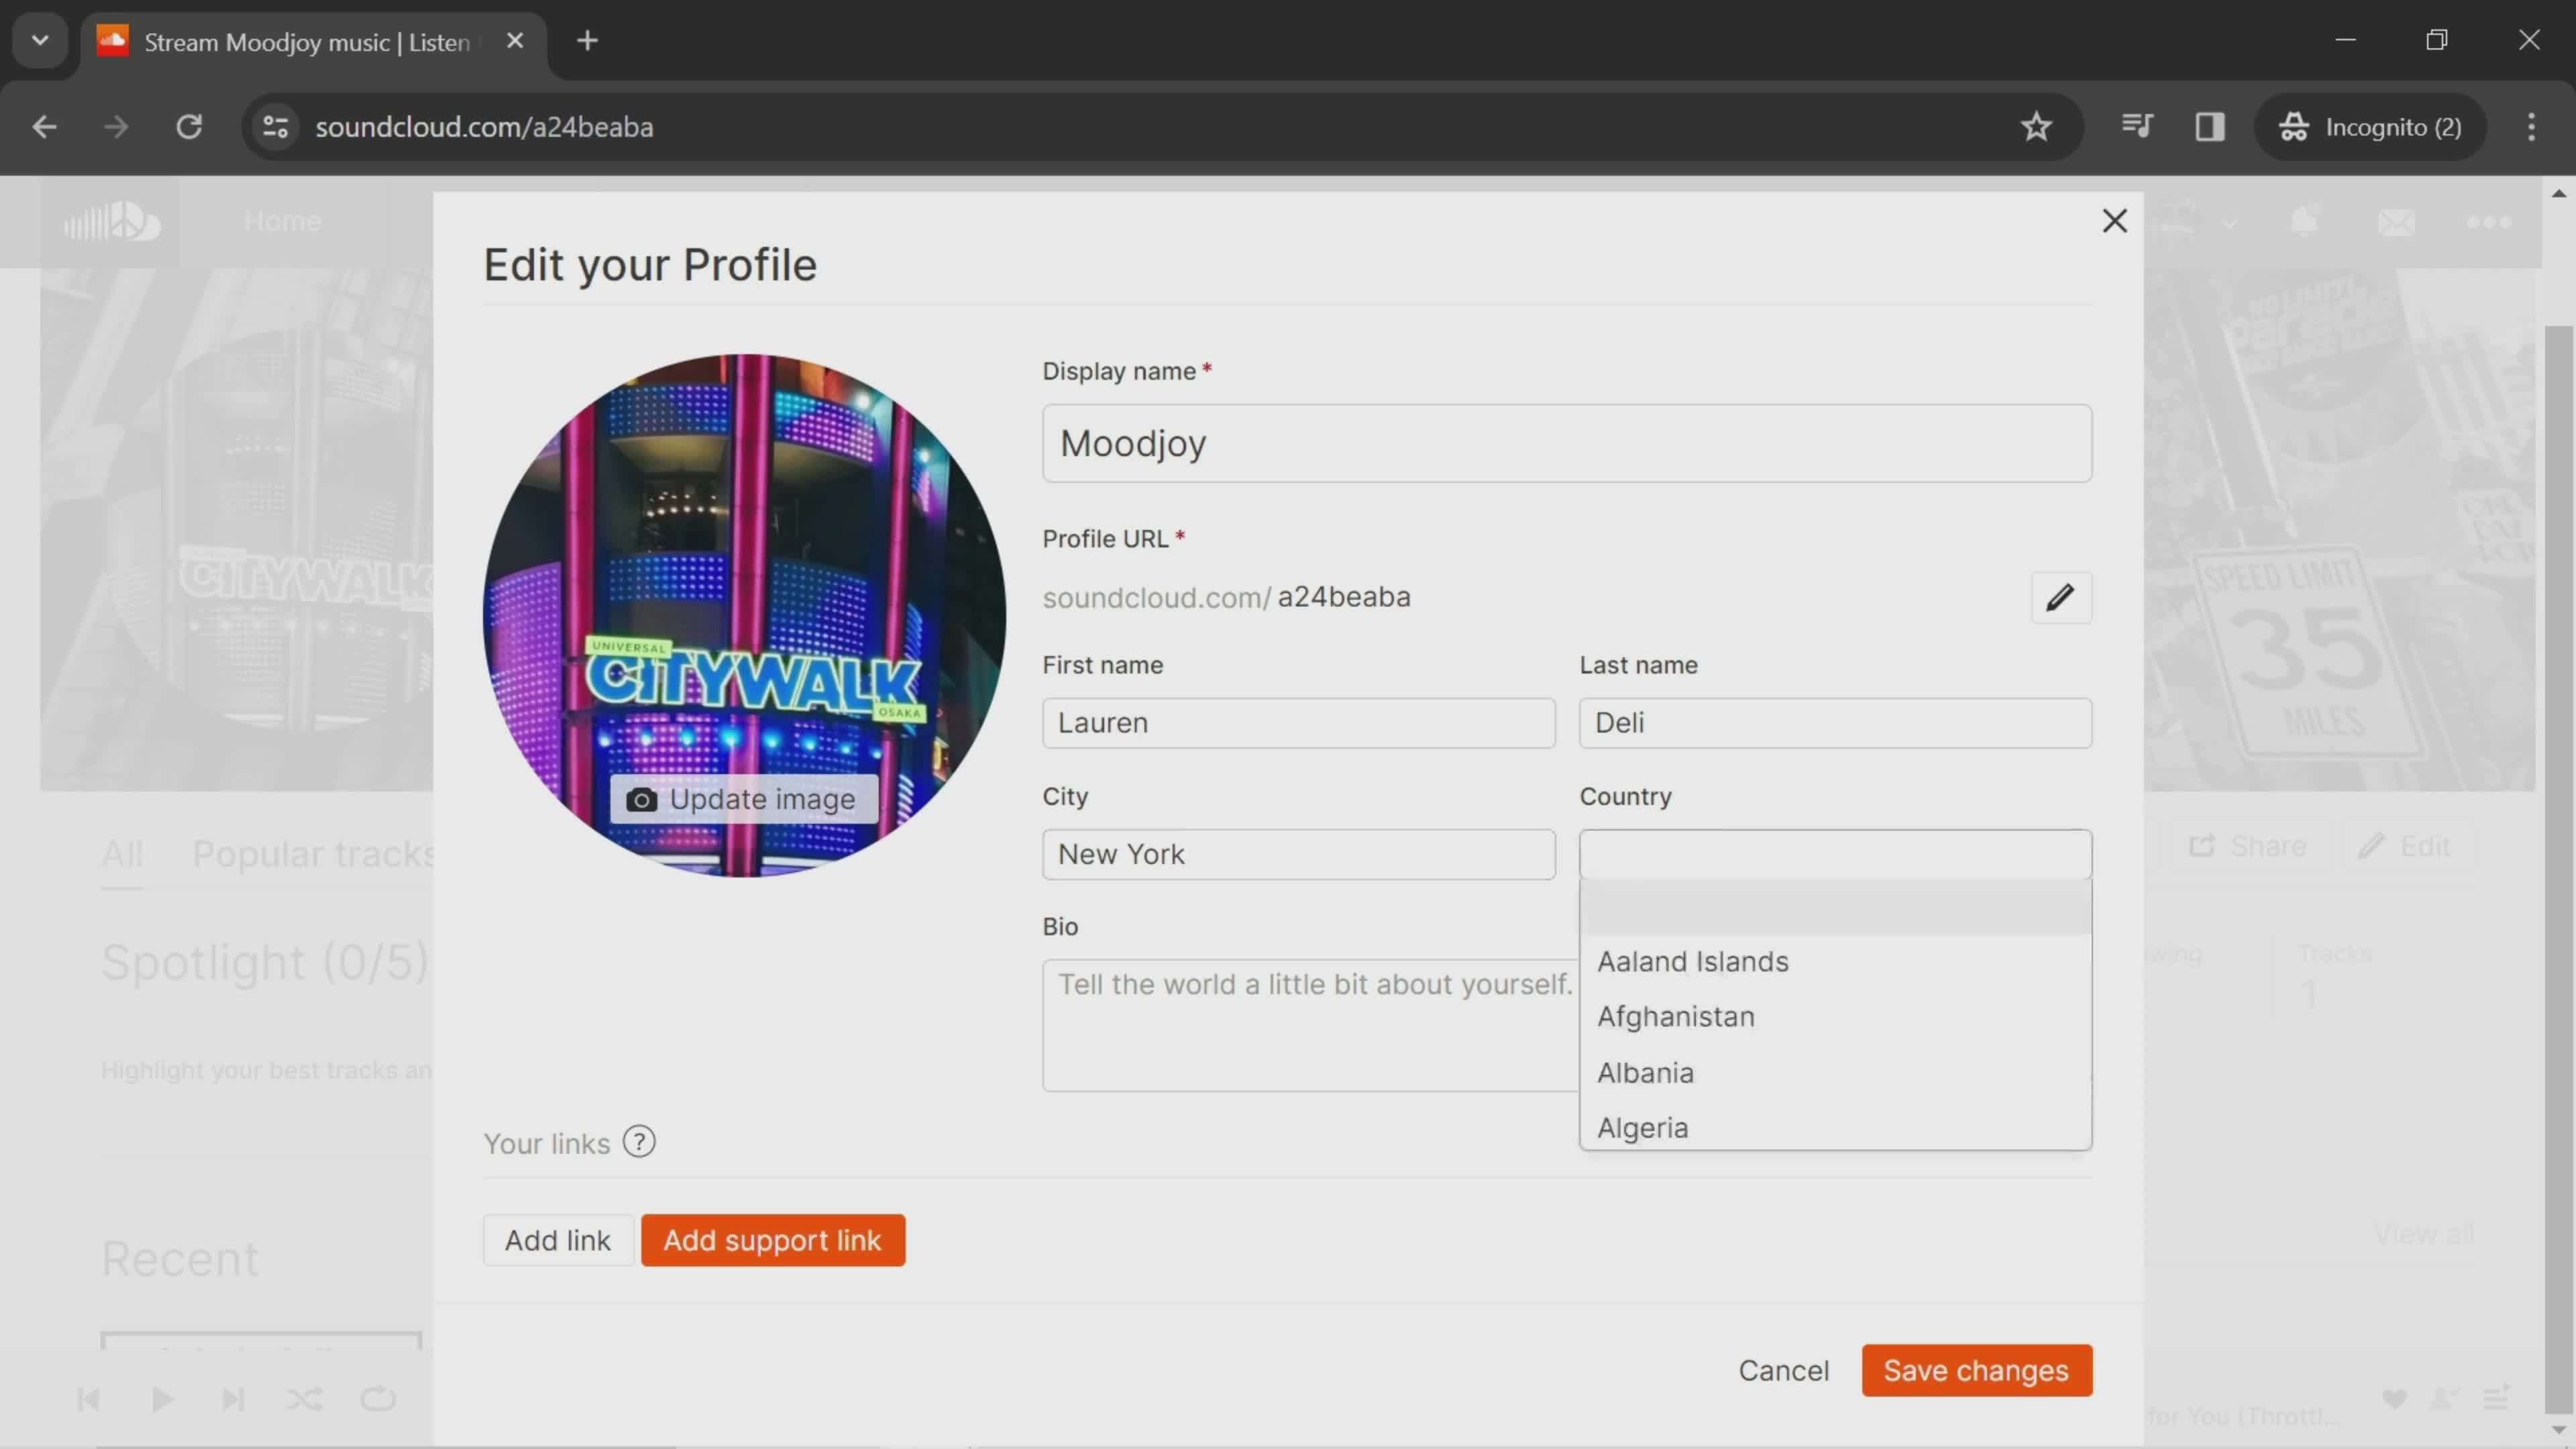Click the browser extensions icon
2576x1449 pixels.
(x=2135, y=125)
